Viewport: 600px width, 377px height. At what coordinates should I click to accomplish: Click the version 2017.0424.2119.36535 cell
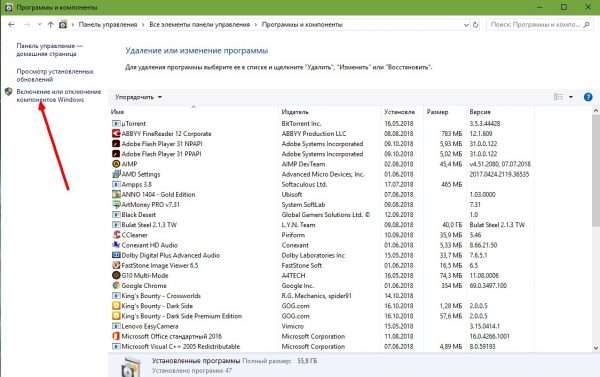pyautogui.click(x=499, y=174)
